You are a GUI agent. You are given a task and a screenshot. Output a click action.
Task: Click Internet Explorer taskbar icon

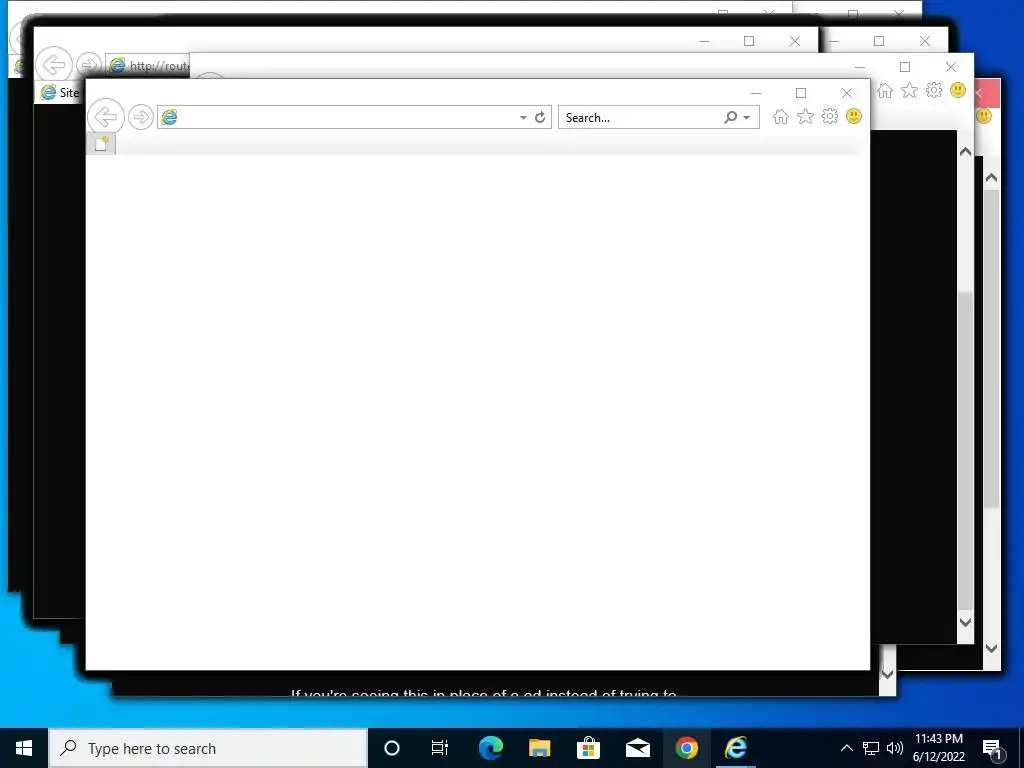[x=735, y=748]
